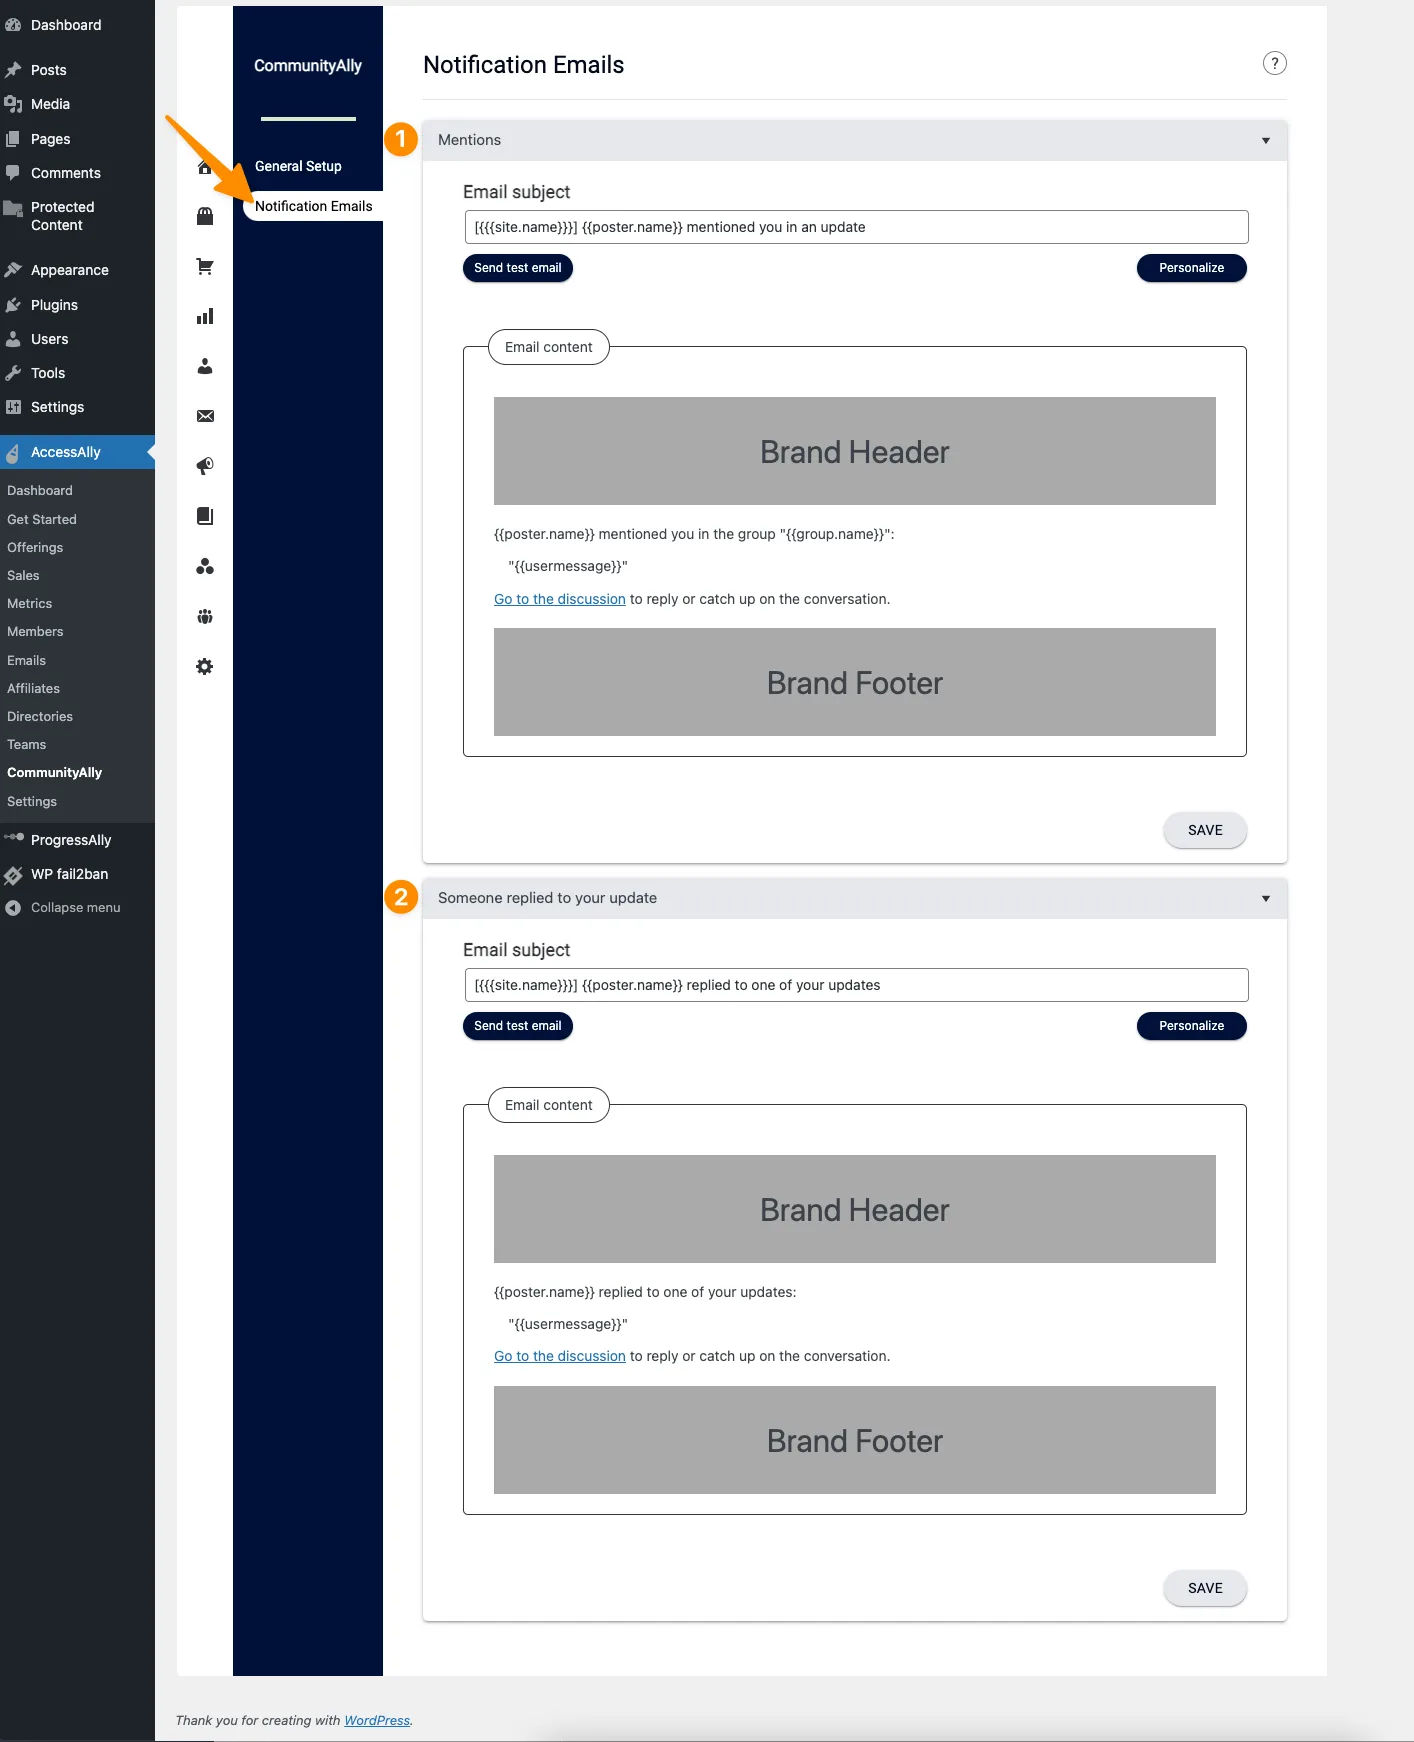
Task: Select Notification Emails tab
Action: click(x=313, y=206)
